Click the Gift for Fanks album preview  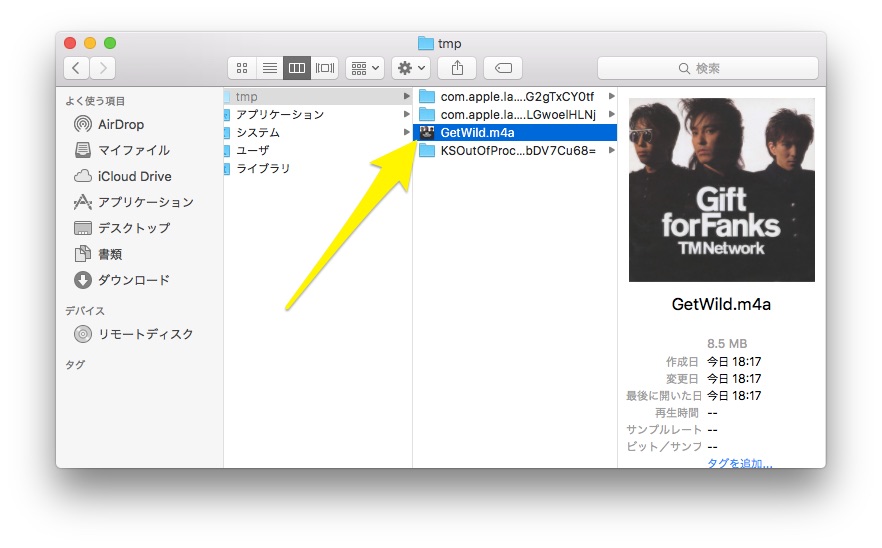pos(722,190)
